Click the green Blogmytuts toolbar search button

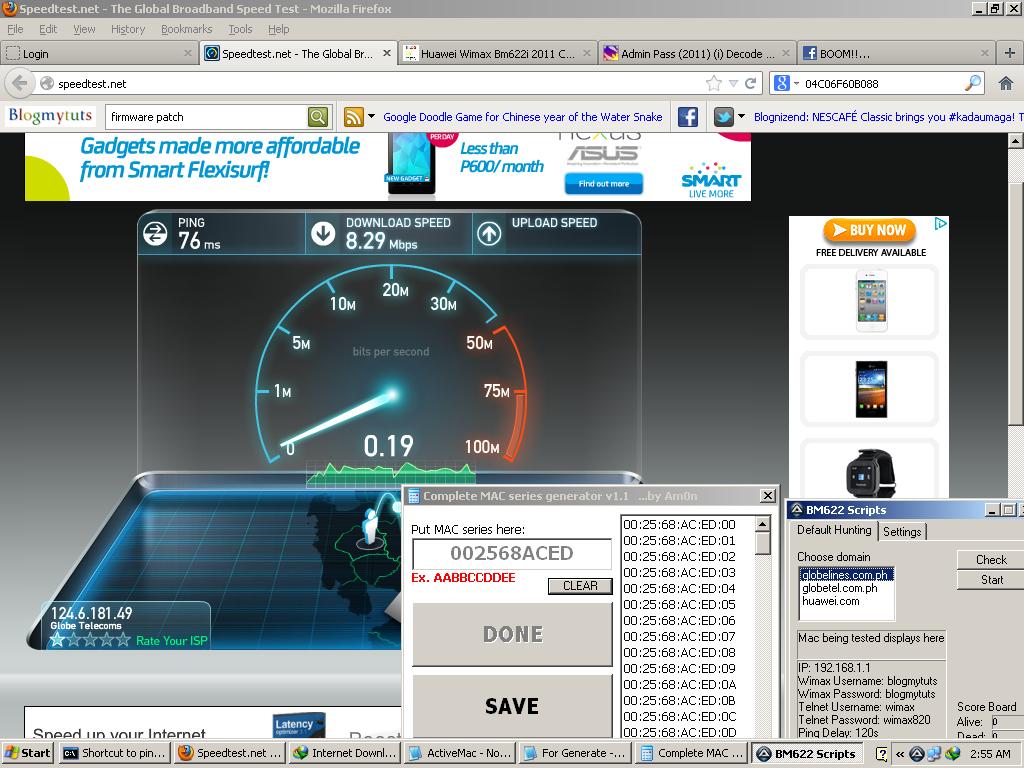pos(317,117)
